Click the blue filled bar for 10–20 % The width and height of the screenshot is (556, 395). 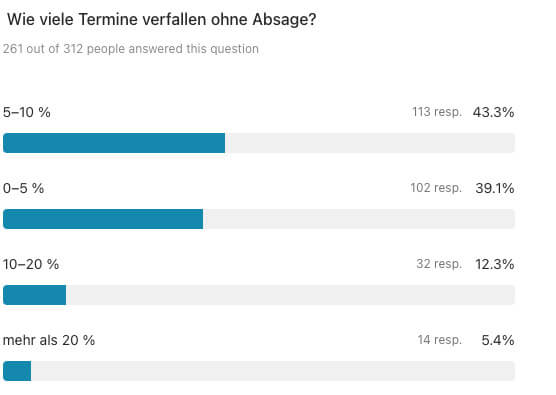(x=34, y=295)
